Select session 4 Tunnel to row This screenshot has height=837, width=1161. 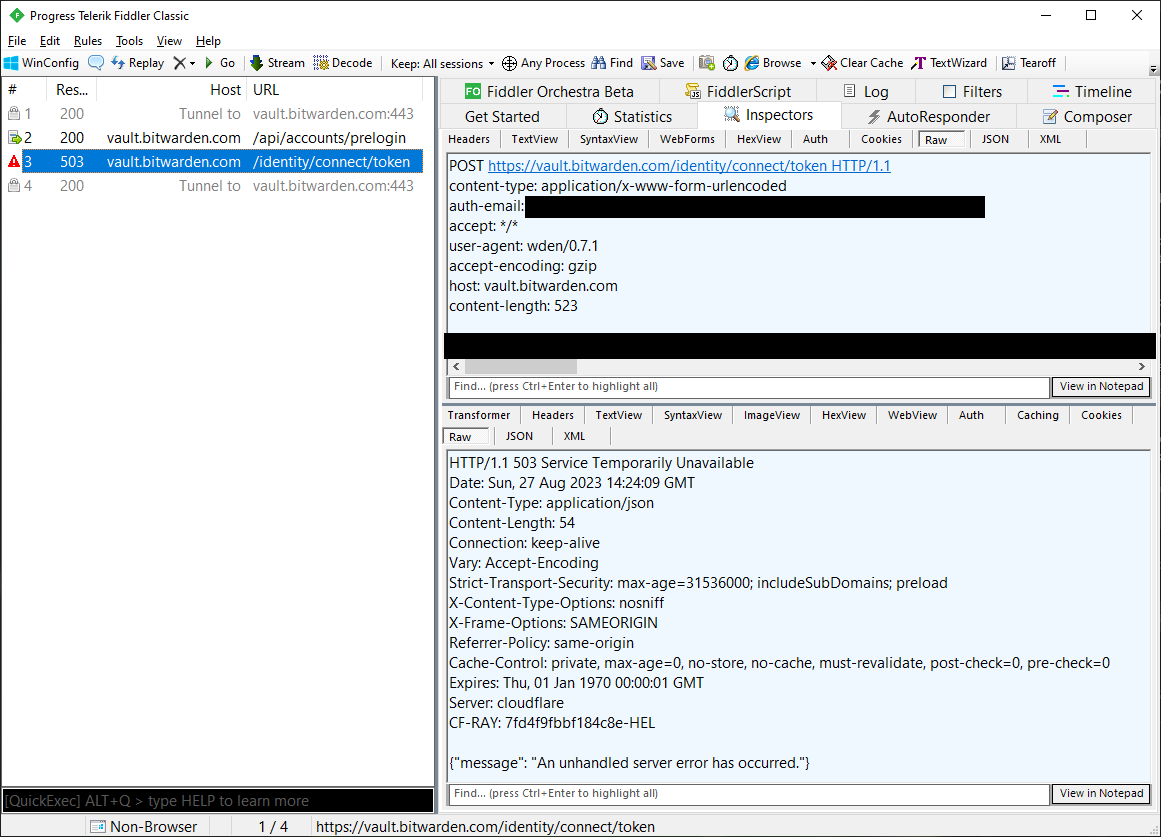click(213, 186)
